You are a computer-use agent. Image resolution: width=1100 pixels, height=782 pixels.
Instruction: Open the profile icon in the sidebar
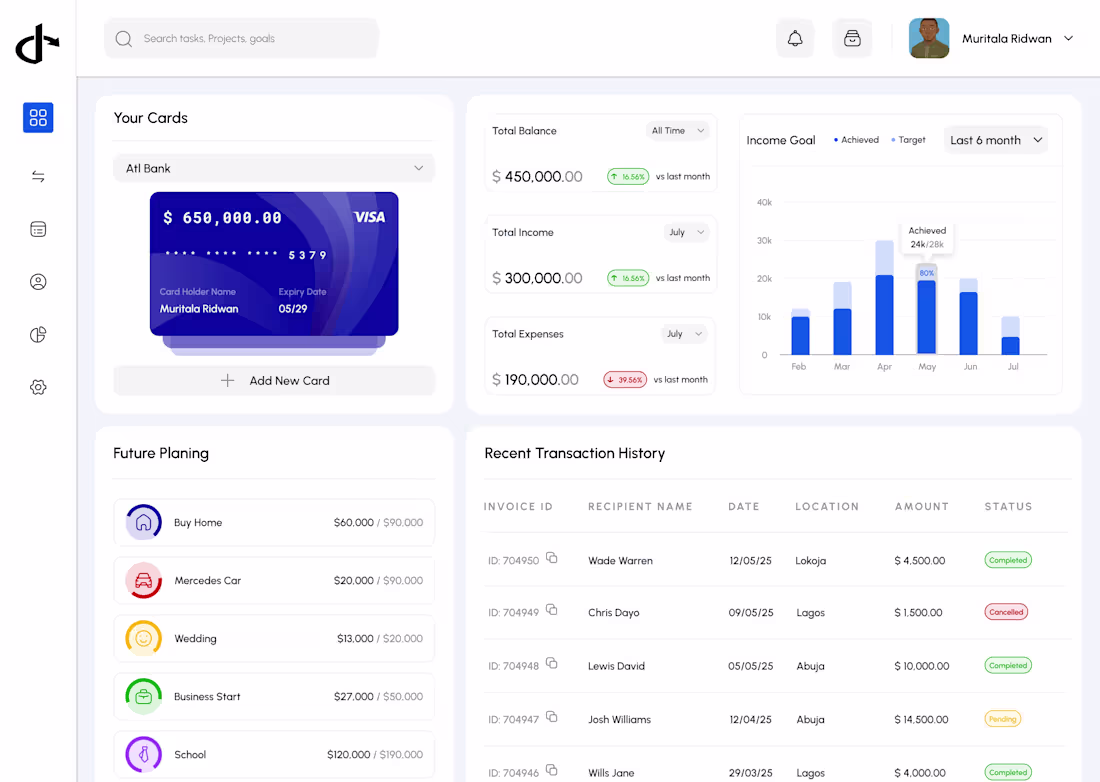pos(38,281)
